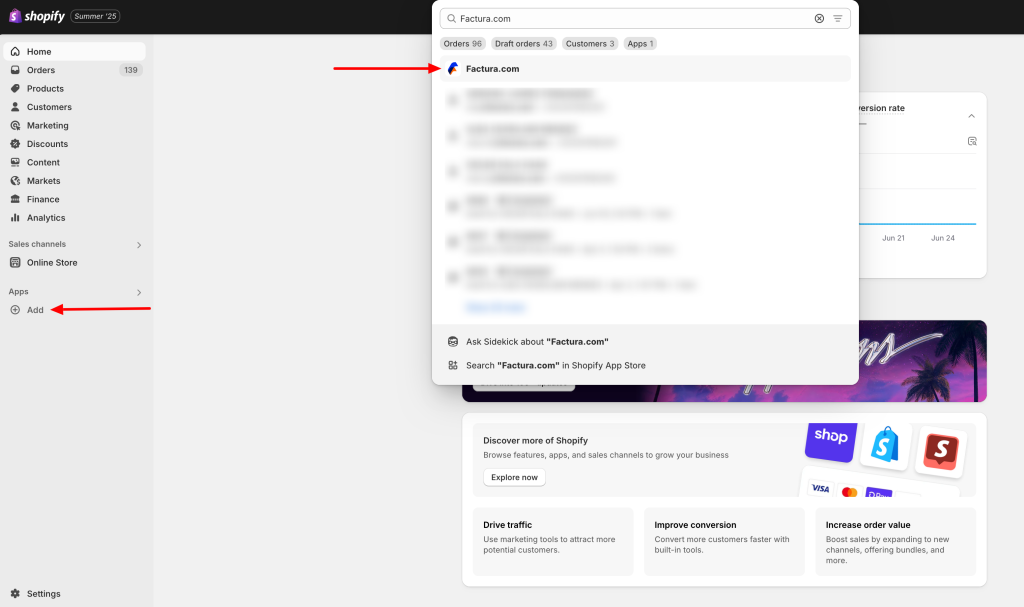The height and width of the screenshot is (607, 1024).
Task: Open Online Store channel
Action: [x=74, y=263]
